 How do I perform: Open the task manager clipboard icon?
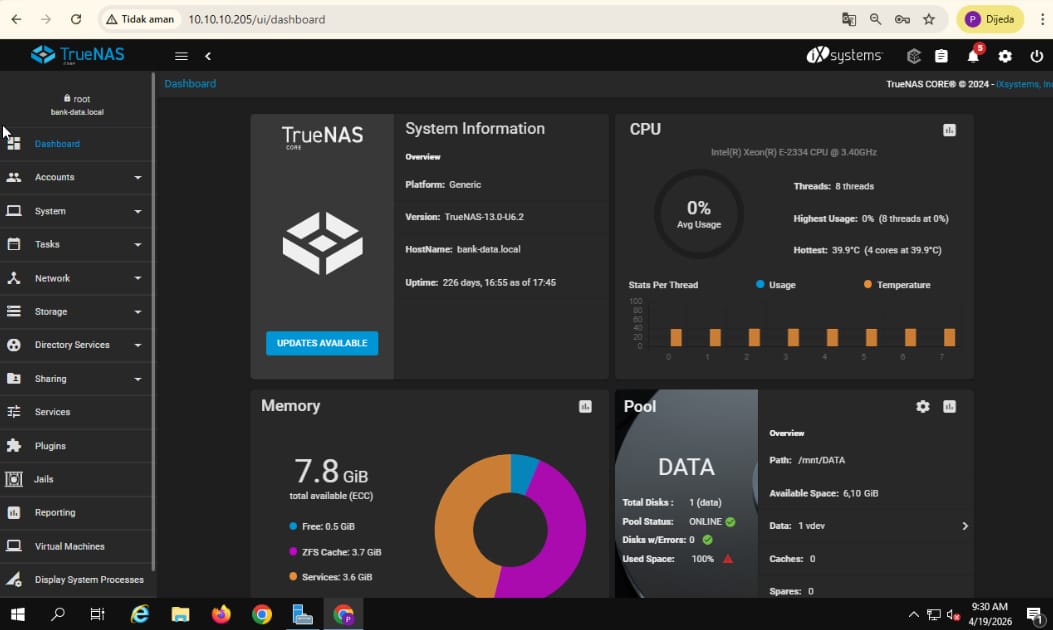tap(941, 57)
